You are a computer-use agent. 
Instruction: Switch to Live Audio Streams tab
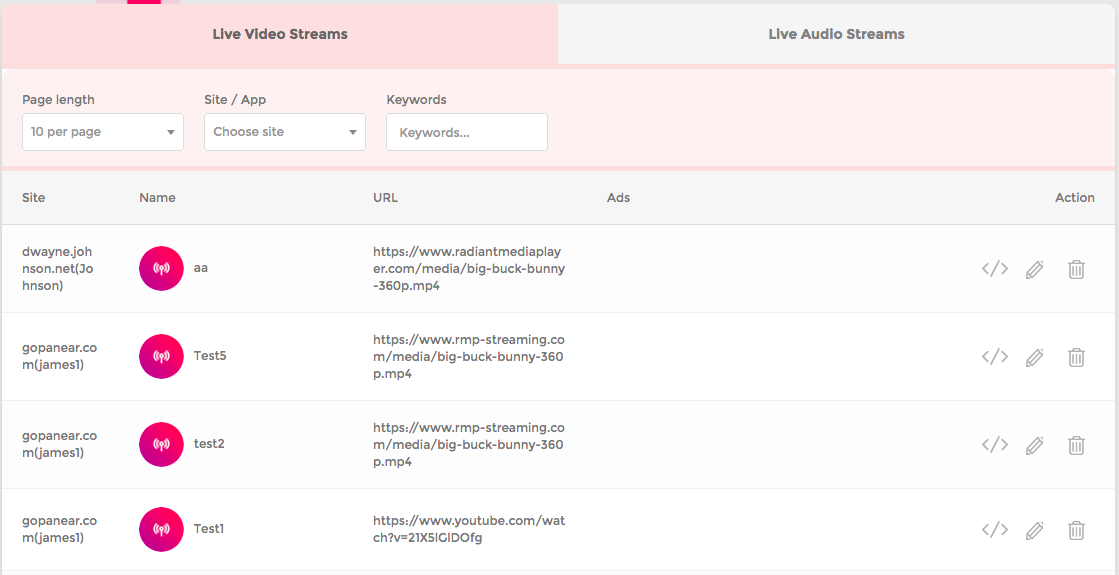tap(836, 34)
